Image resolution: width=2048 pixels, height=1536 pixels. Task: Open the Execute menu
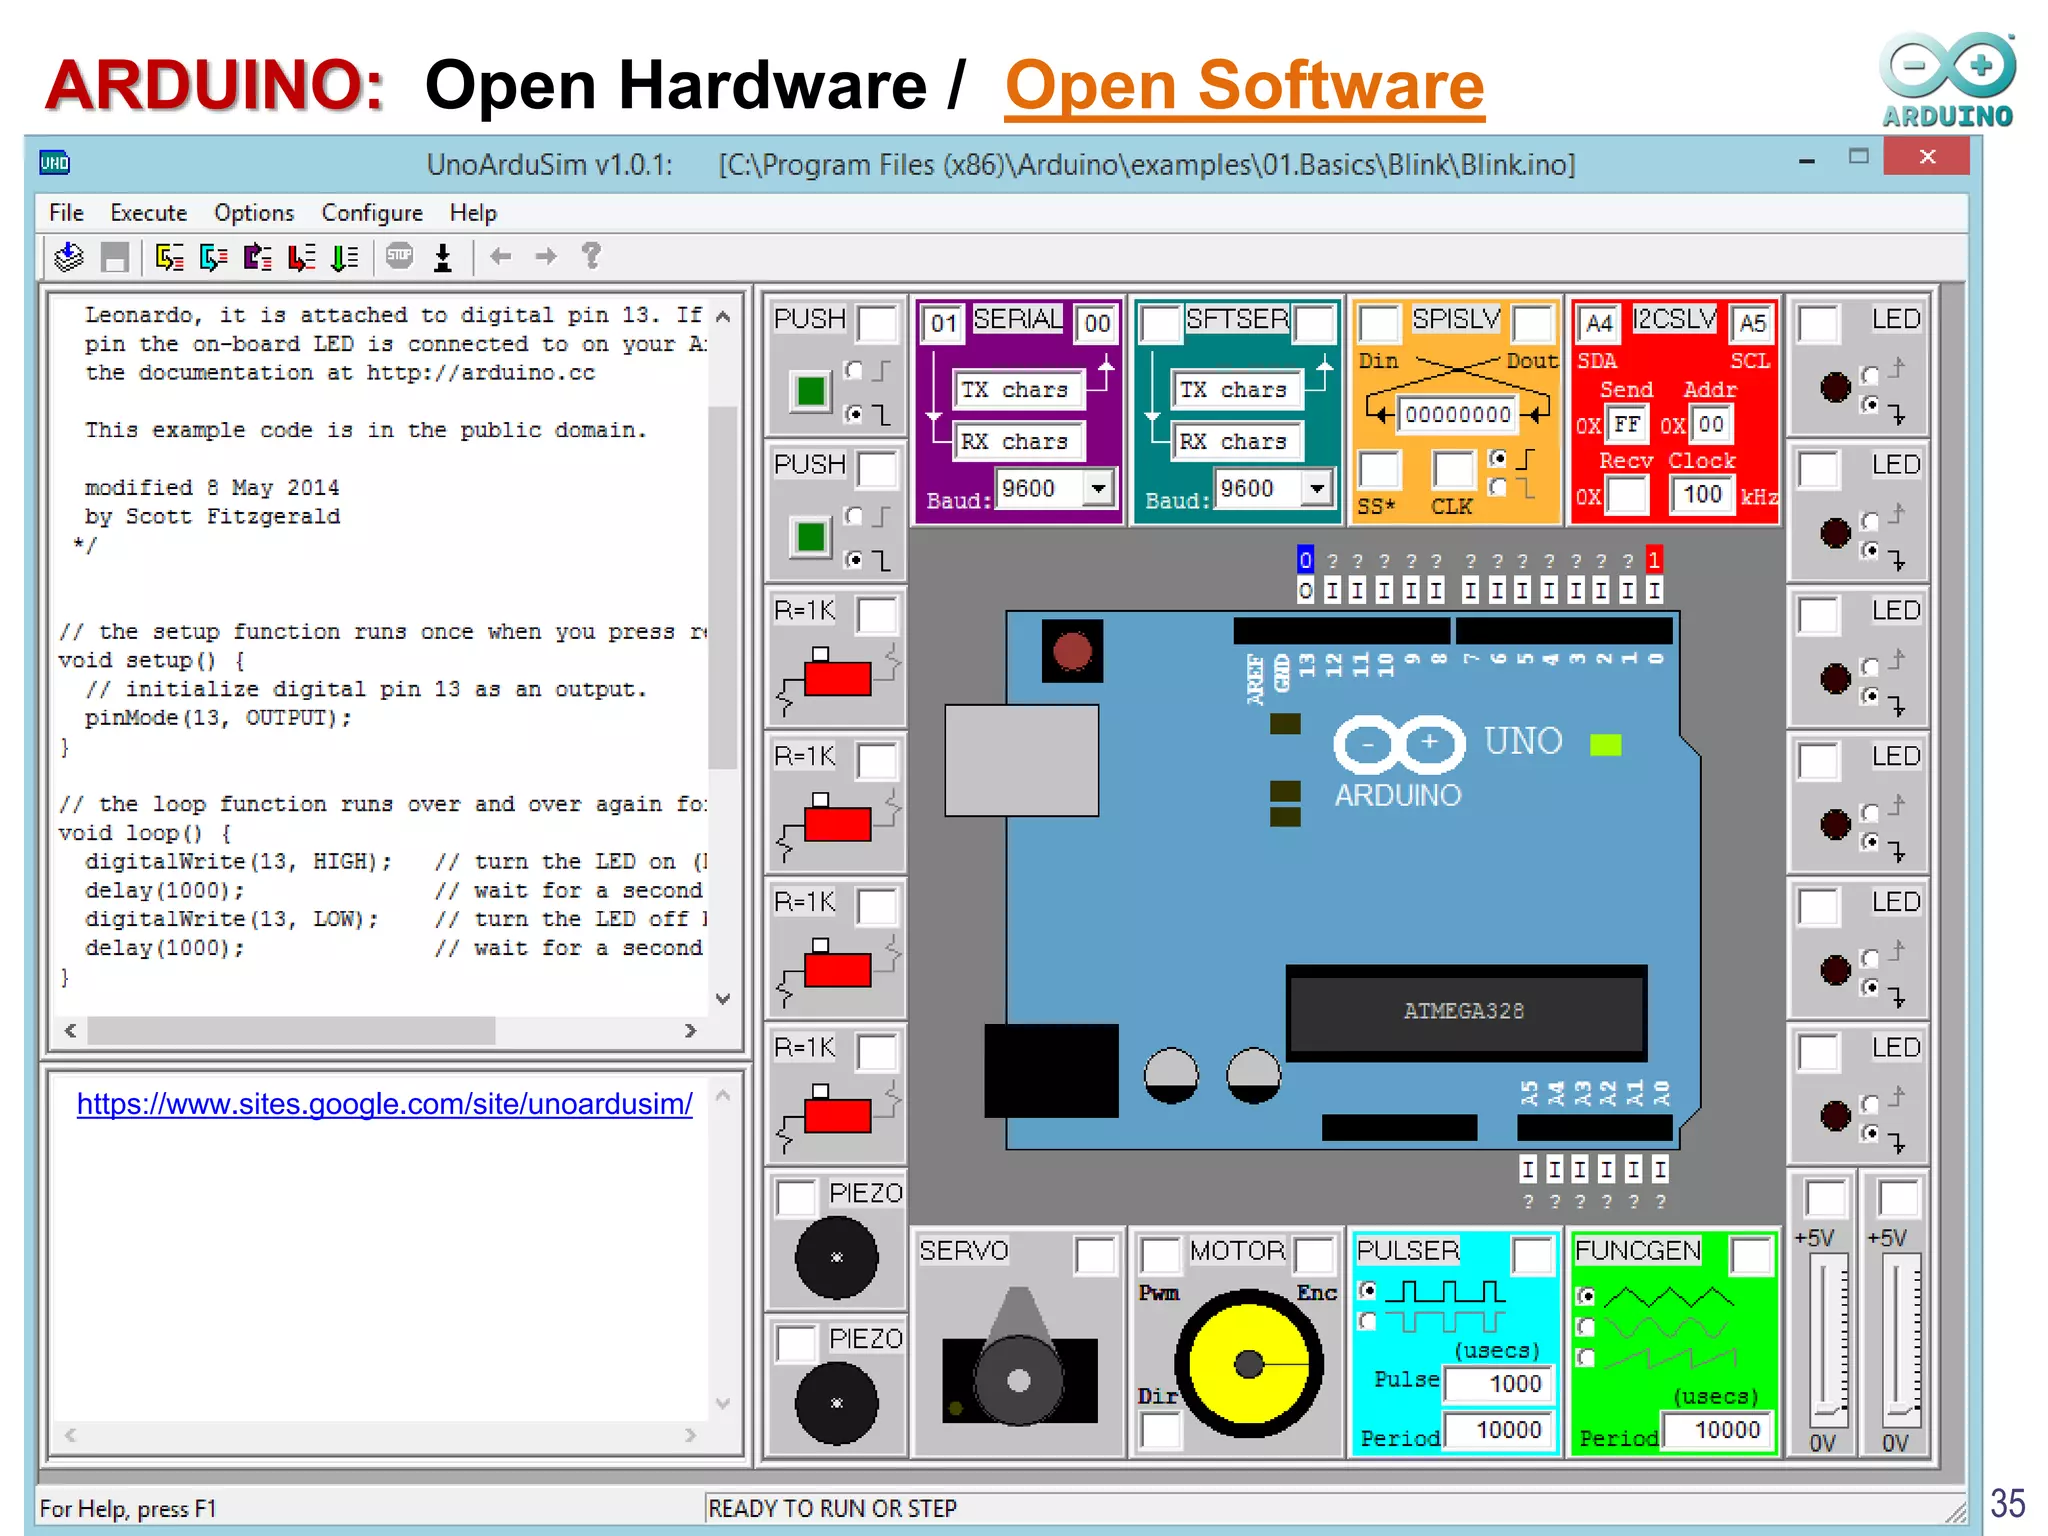(148, 213)
